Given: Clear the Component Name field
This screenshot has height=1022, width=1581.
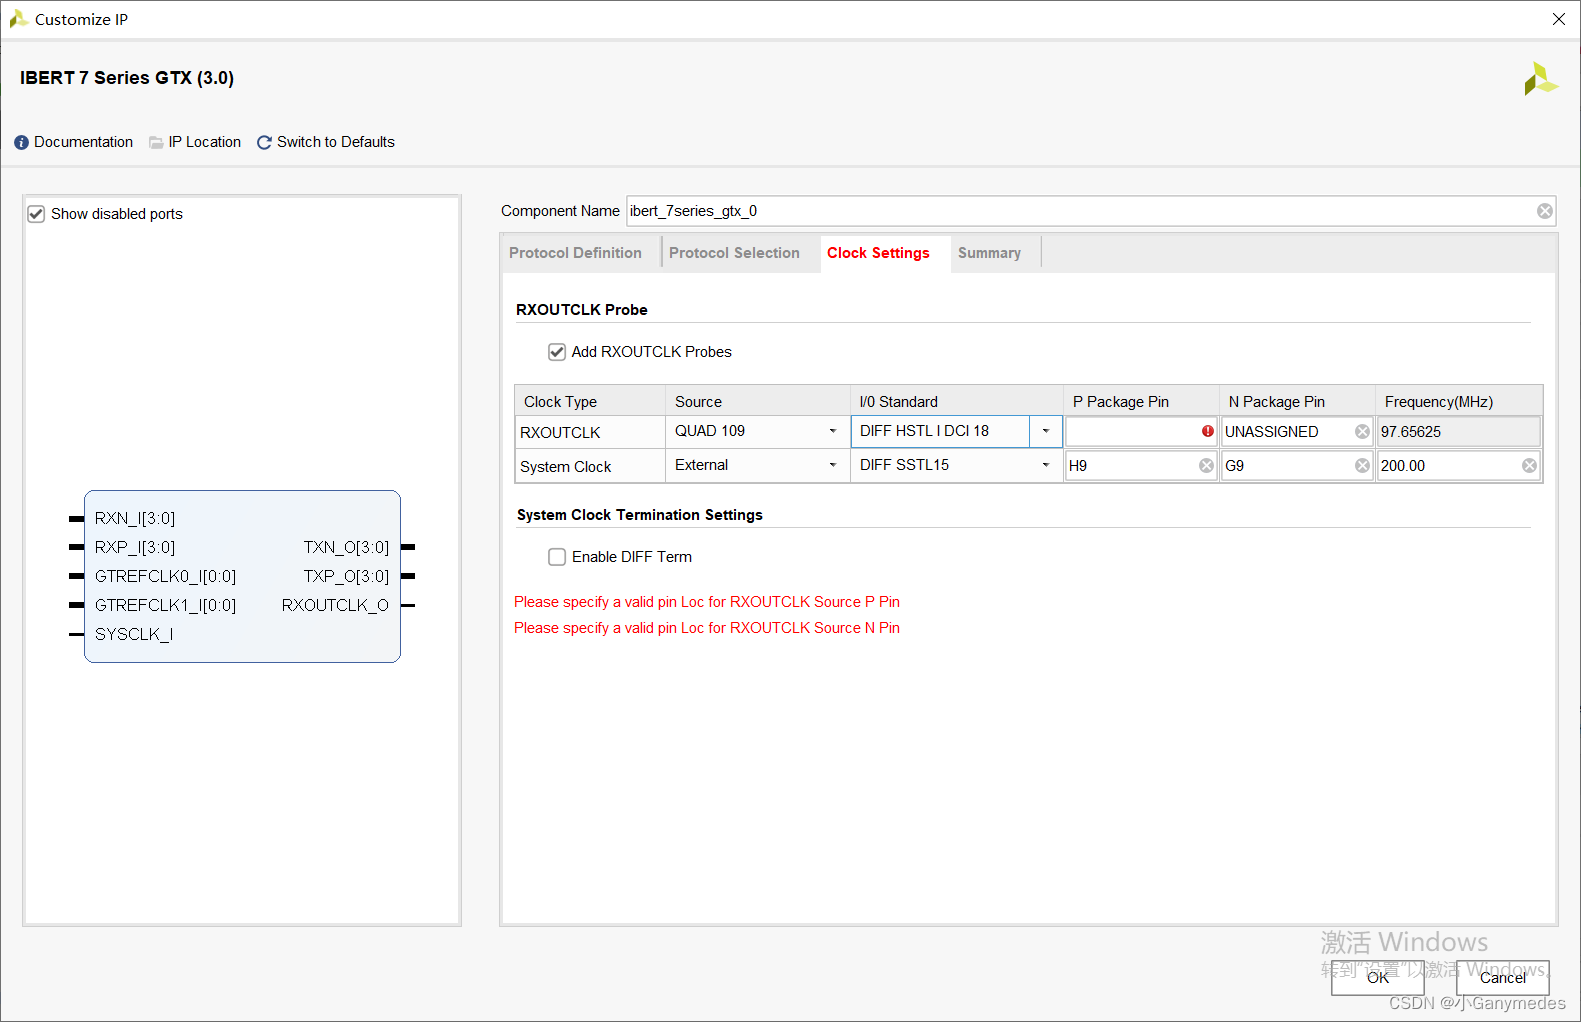Looking at the screenshot, I should [x=1545, y=211].
